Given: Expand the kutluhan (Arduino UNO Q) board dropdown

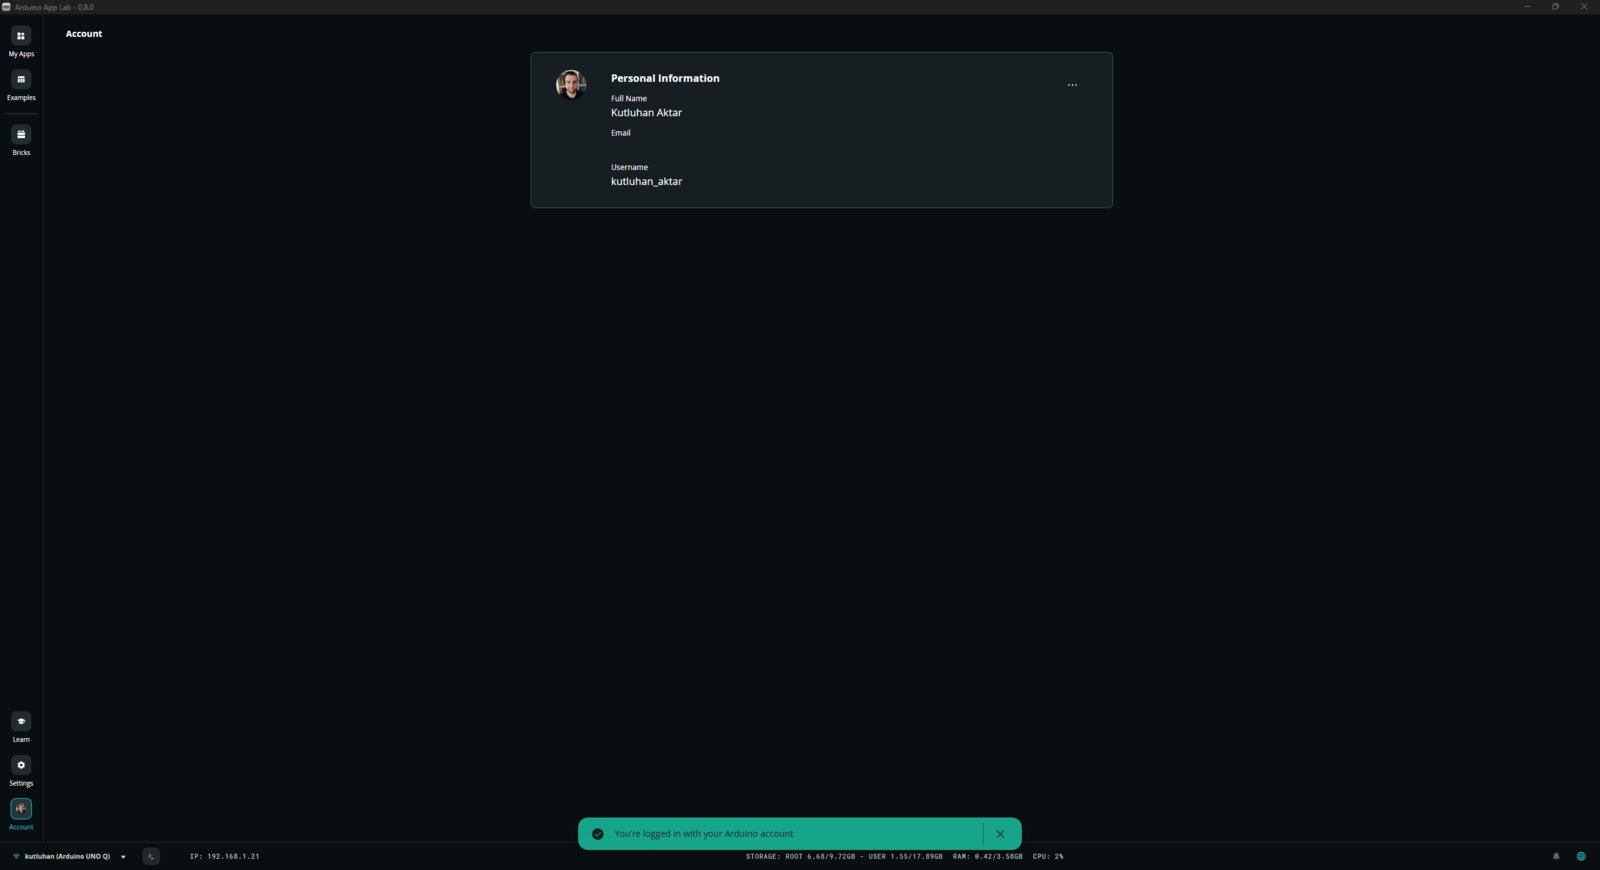Looking at the screenshot, I should 123,857.
